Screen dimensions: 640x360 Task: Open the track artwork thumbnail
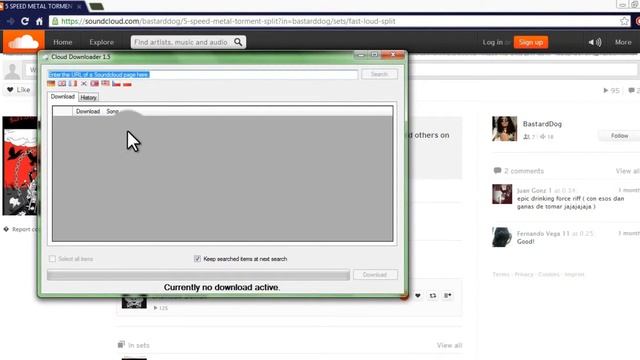(x=20, y=166)
